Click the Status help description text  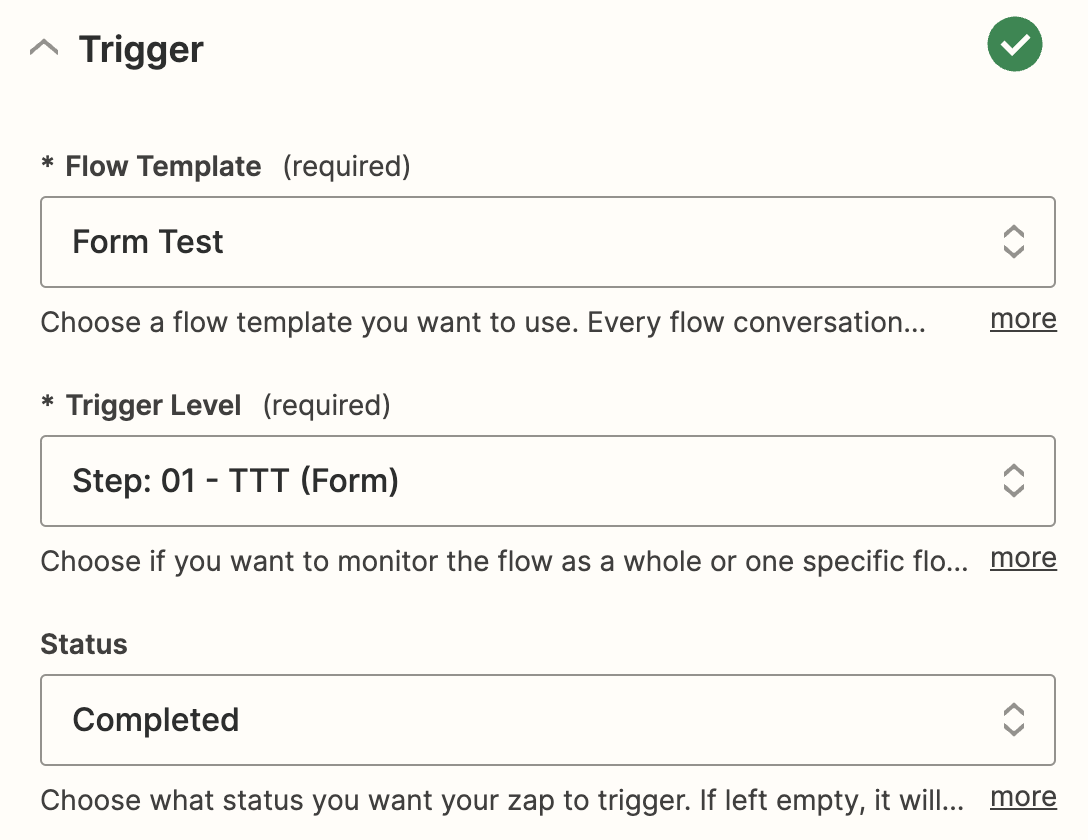click(x=502, y=800)
